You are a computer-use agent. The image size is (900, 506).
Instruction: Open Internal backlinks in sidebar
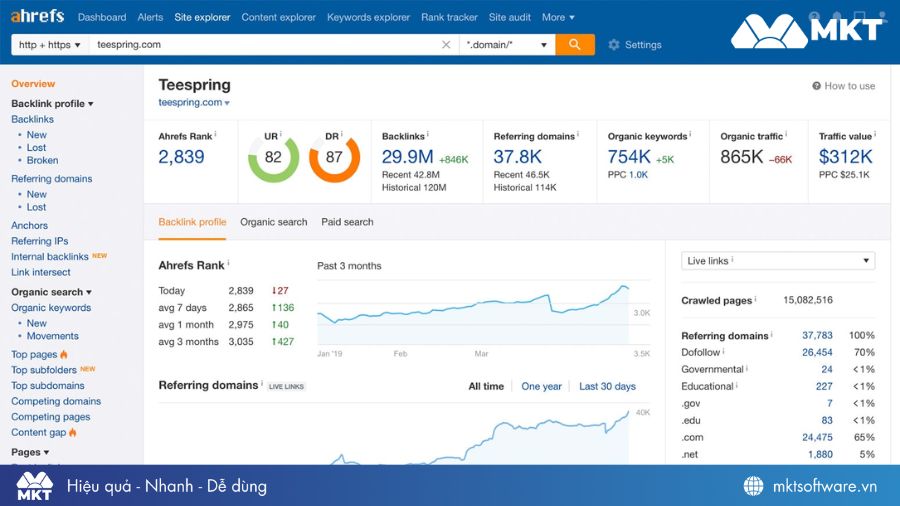tap(50, 256)
